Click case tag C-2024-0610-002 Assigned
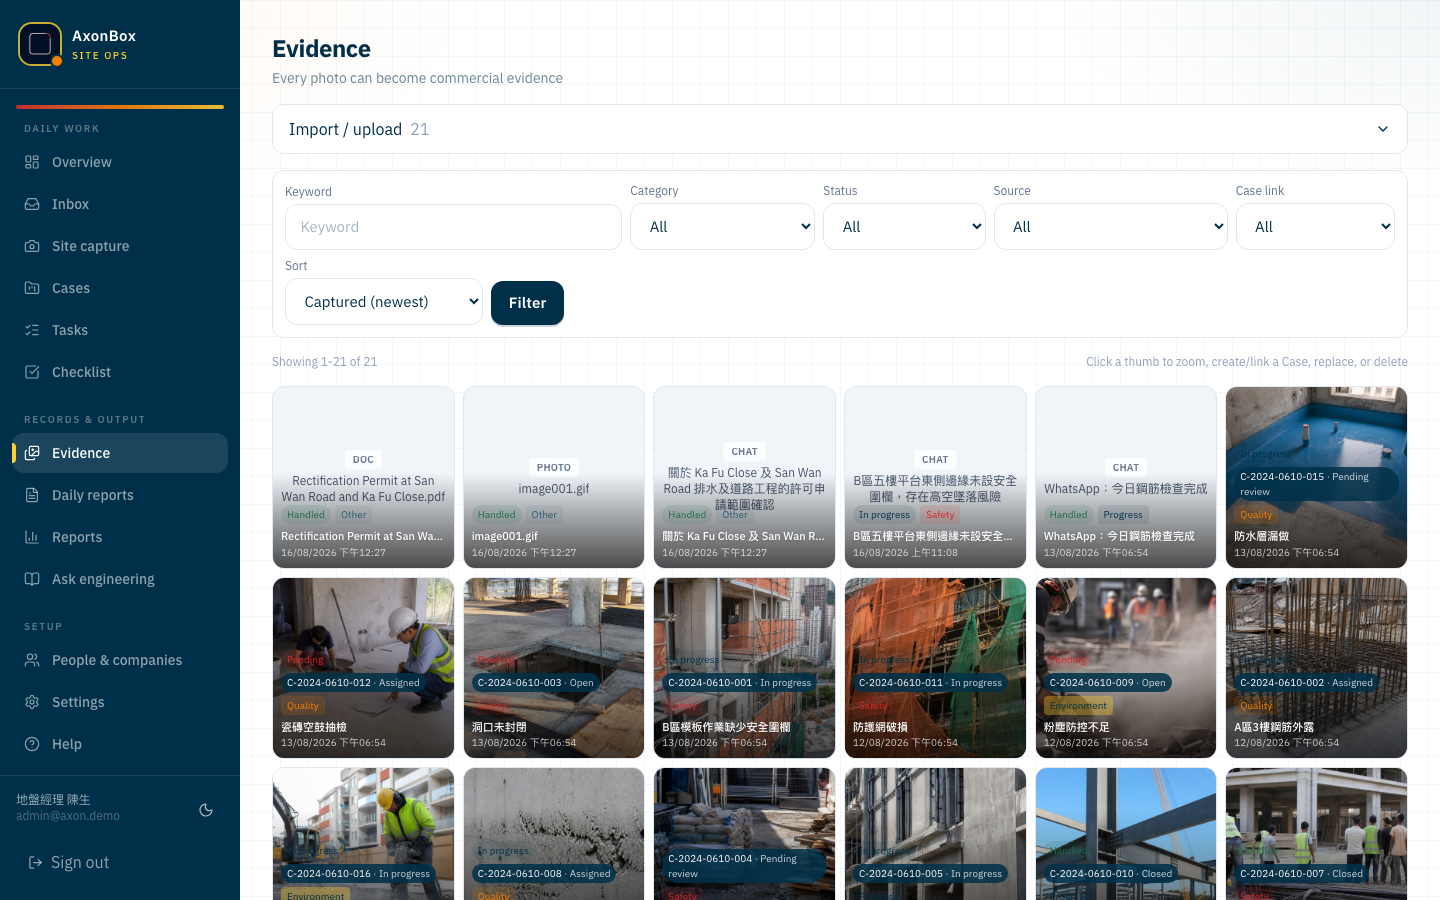Viewport: 1440px width, 900px height. tap(1306, 683)
